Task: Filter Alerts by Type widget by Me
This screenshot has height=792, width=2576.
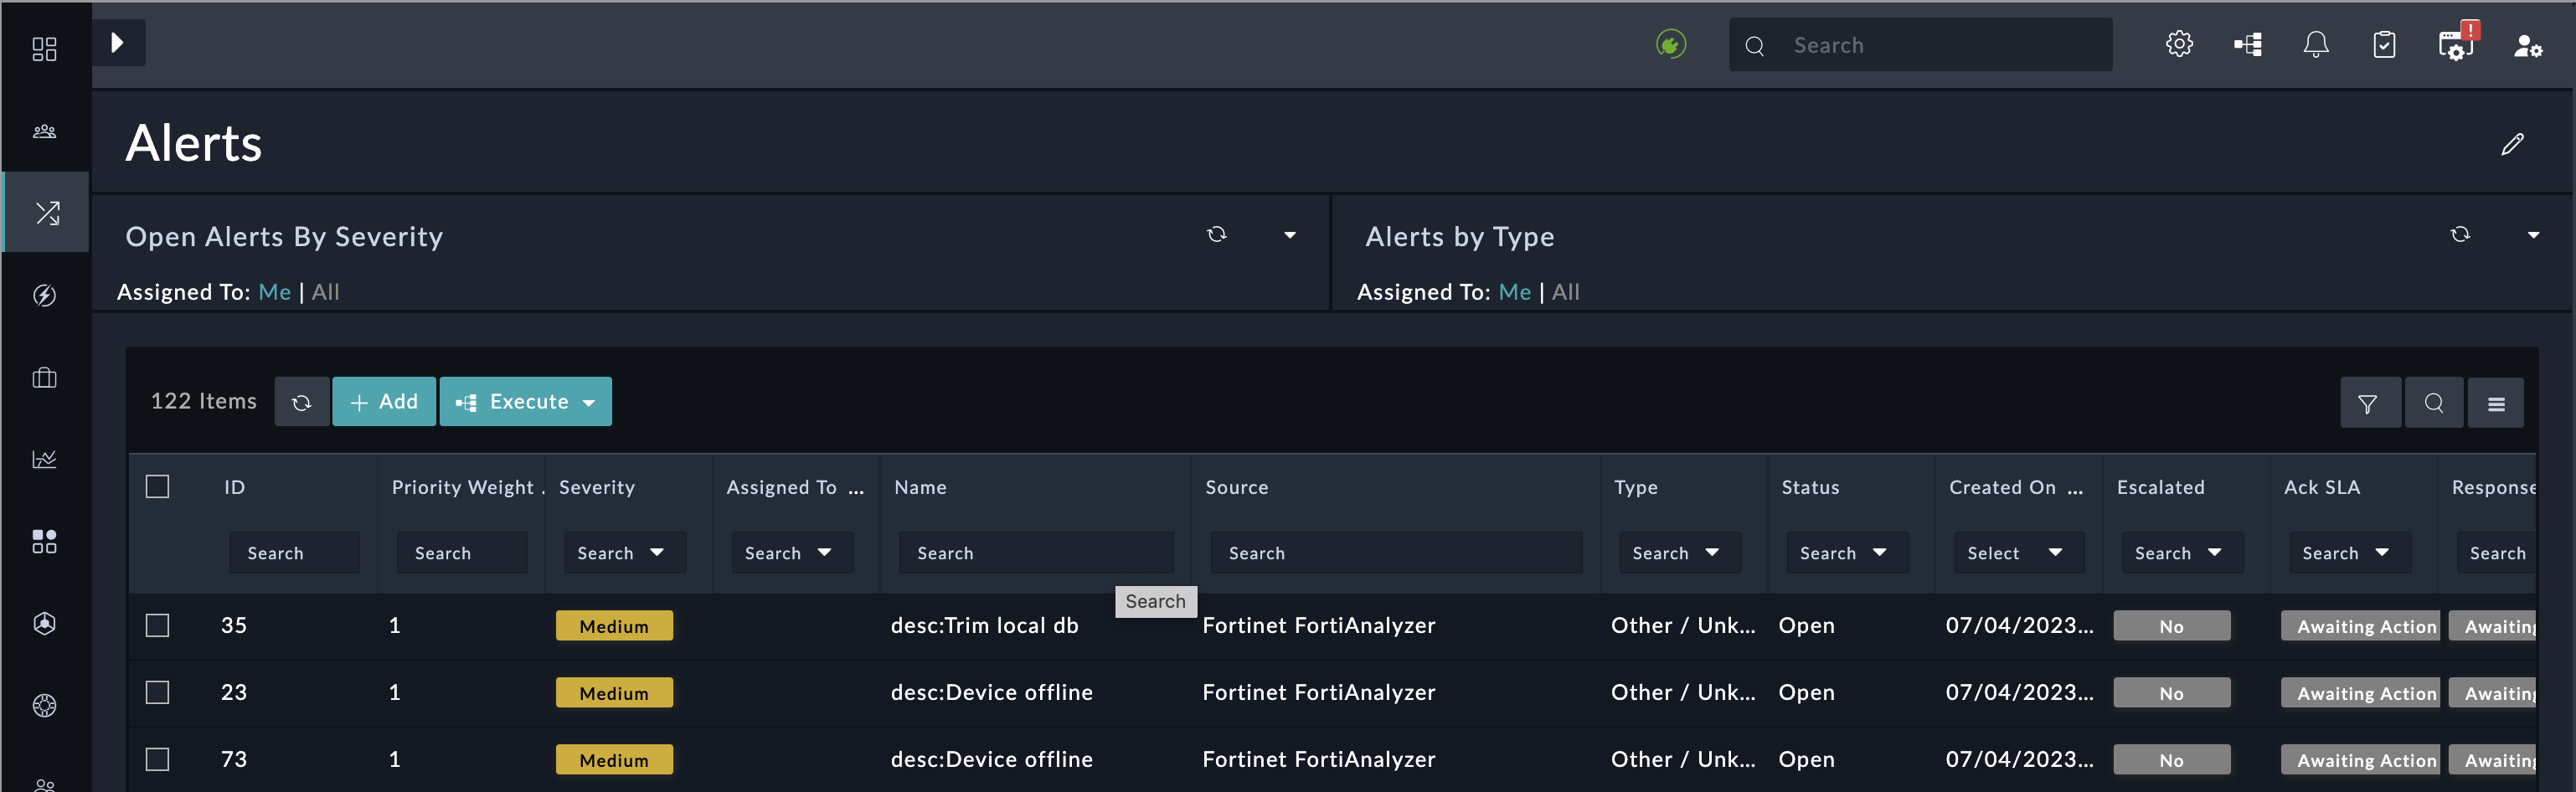Action: pyautogui.click(x=1515, y=292)
